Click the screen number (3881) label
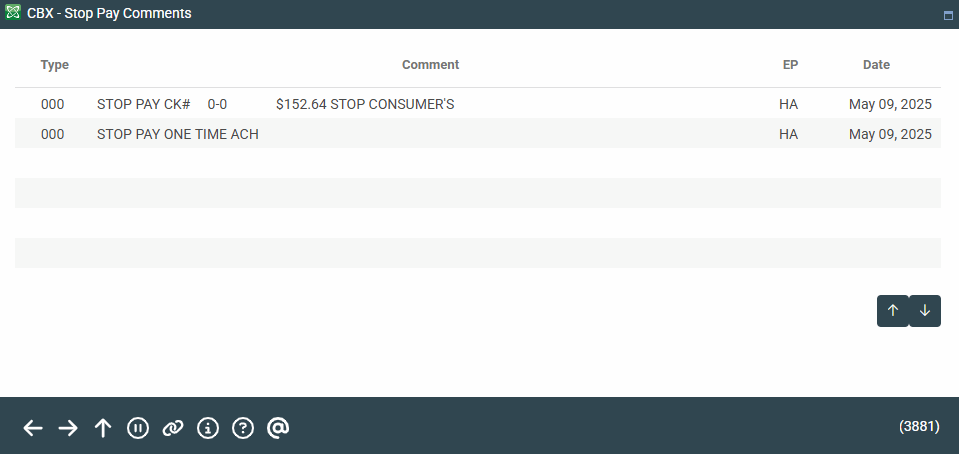This screenshot has width=959, height=454. pyautogui.click(x=919, y=426)
